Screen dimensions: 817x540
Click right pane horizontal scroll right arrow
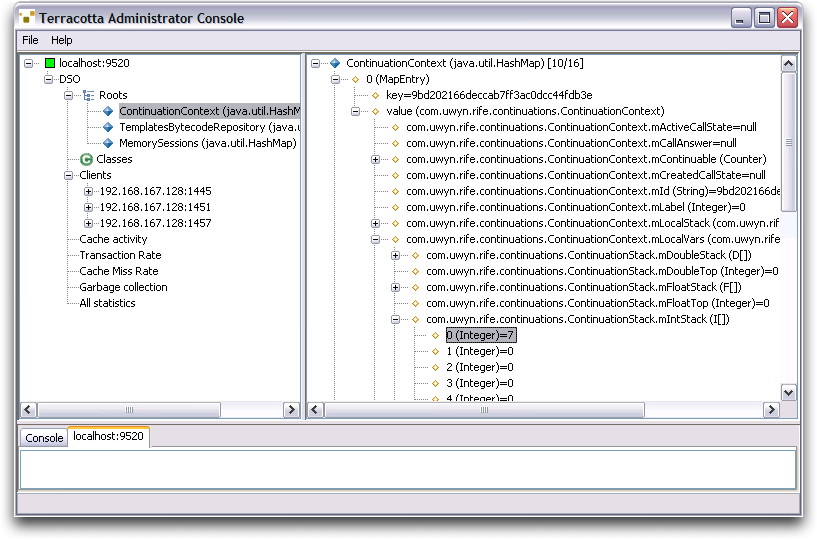pos(771,410)
